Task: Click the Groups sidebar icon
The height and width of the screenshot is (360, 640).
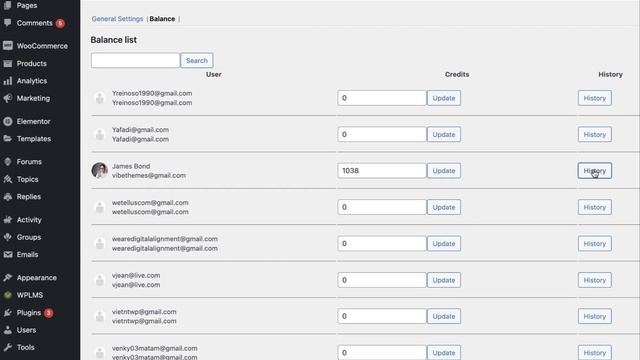Action: point(8,237)
